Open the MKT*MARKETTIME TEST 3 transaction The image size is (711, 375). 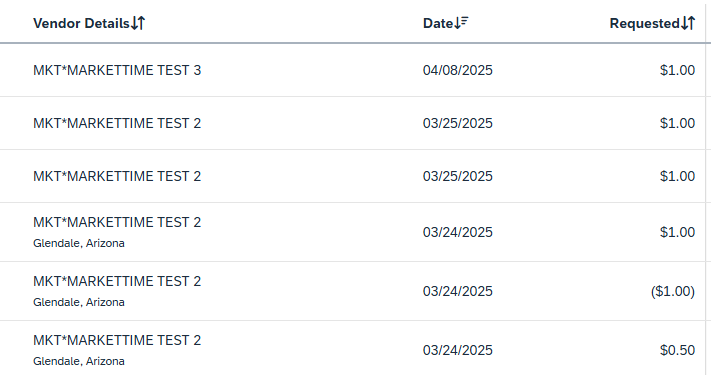pyautogui.click(x=117, y=70)
